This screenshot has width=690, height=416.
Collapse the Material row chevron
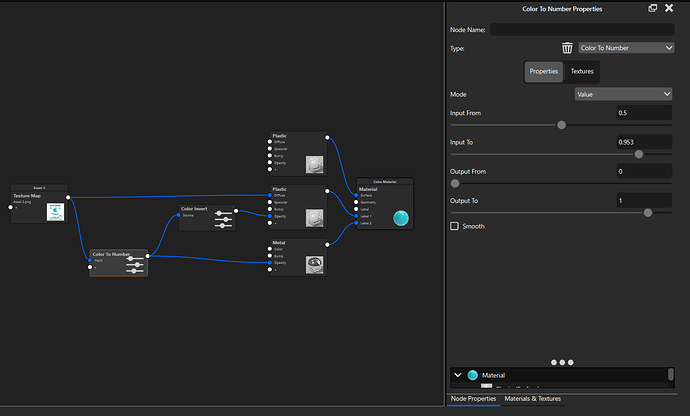[x=458, y=375]
